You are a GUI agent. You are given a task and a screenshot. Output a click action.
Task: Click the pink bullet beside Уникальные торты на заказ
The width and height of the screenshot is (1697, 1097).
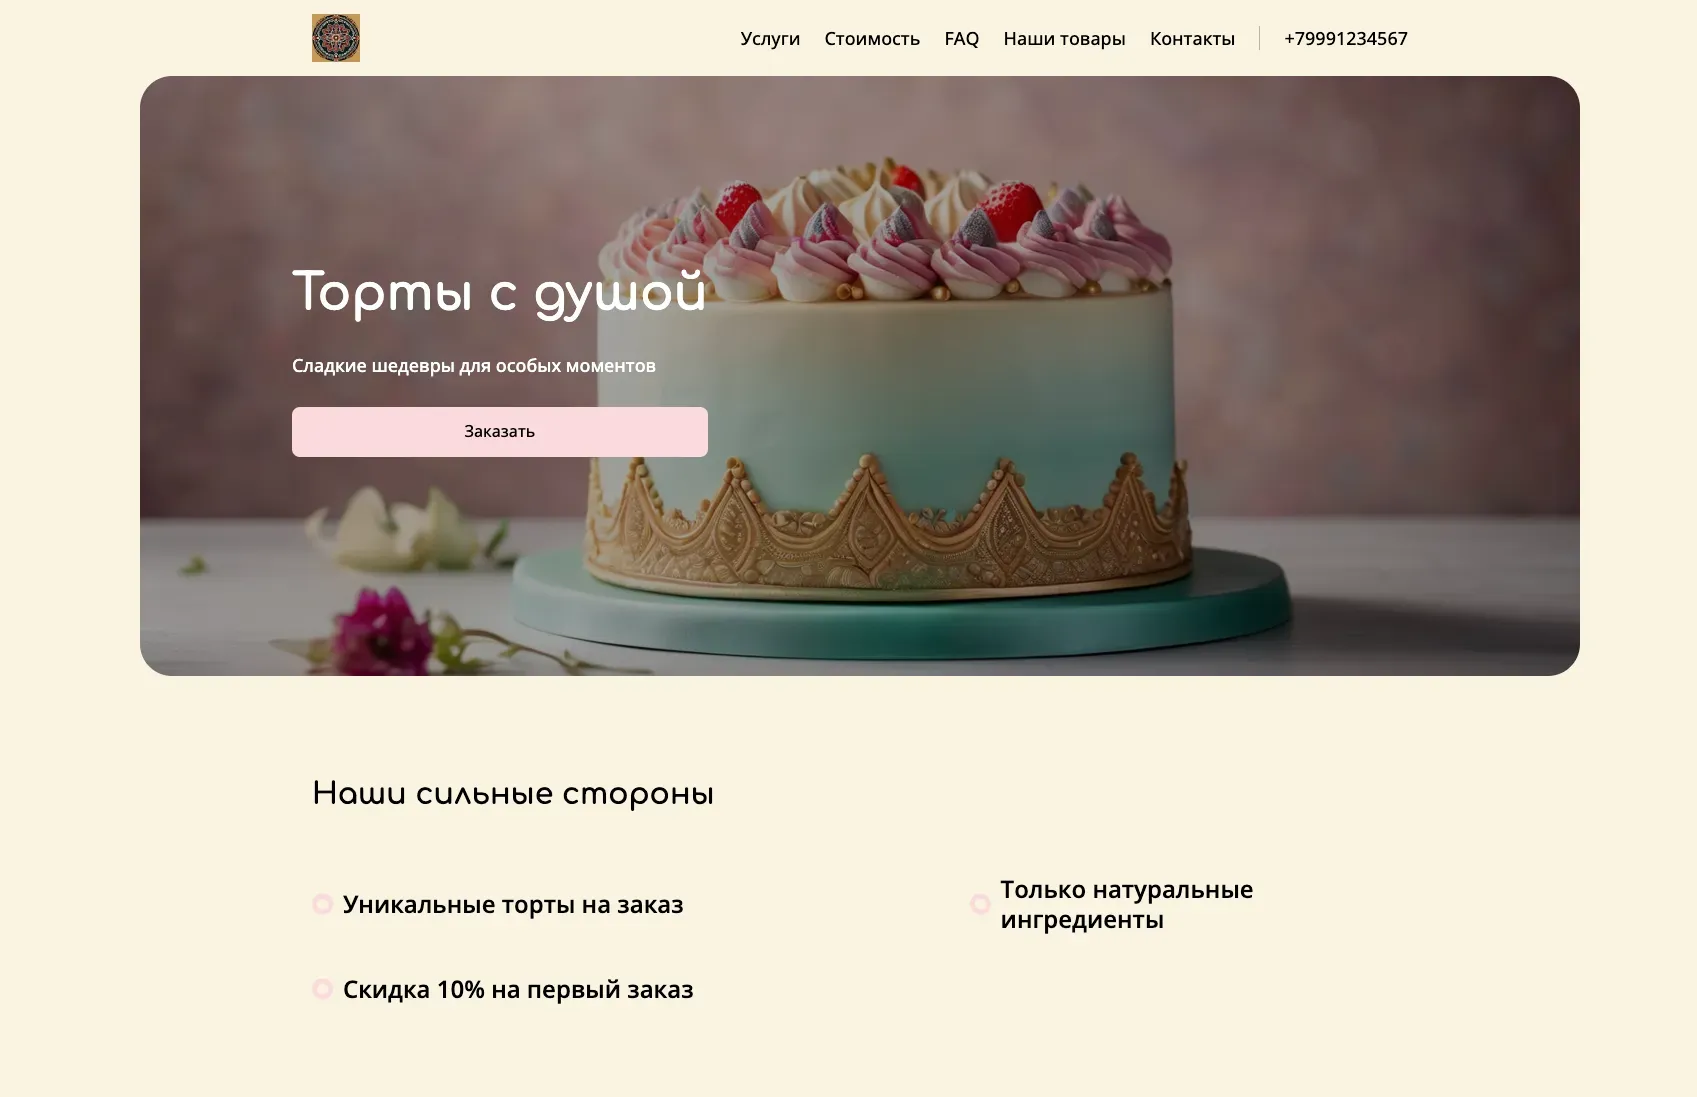point(322,904)
